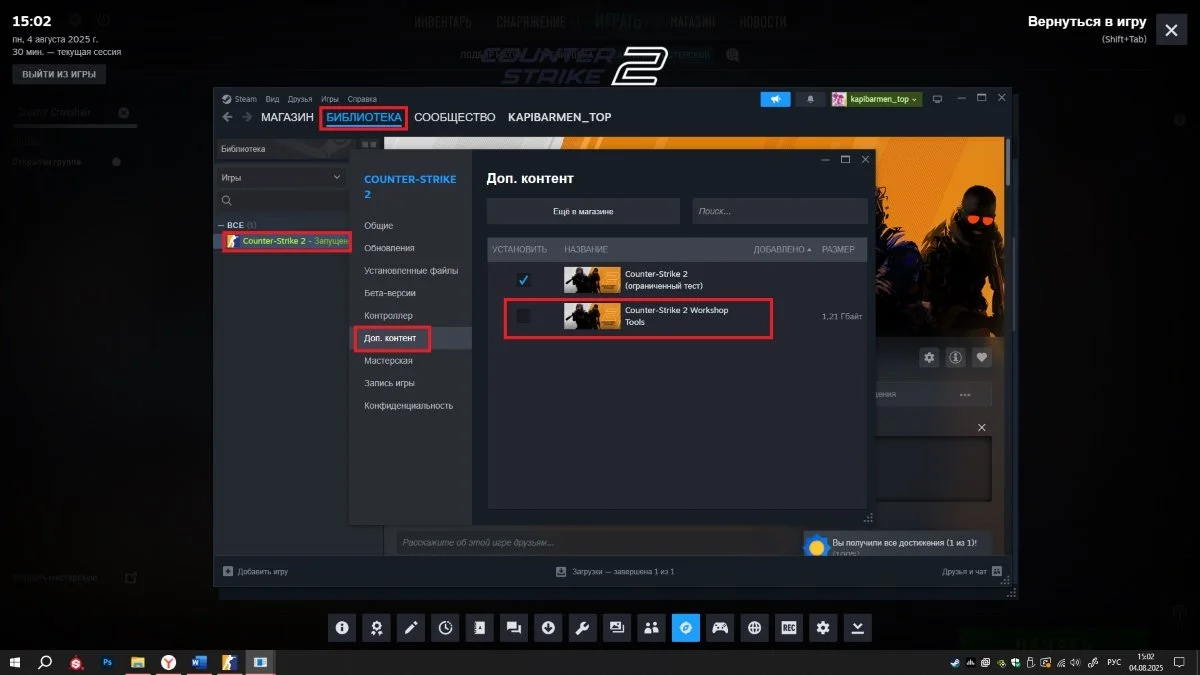Click the Big Picture mode monitor icon
The image size is (1200, 675).
[x=937, y=99]
